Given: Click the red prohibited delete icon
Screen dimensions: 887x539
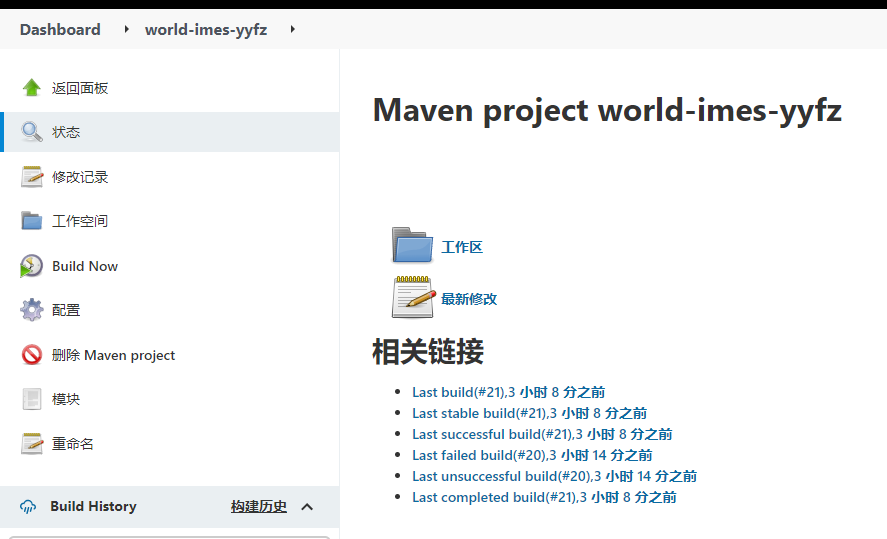Looking at the screenshot, I should pyautogui.click(x=32, y=355).
